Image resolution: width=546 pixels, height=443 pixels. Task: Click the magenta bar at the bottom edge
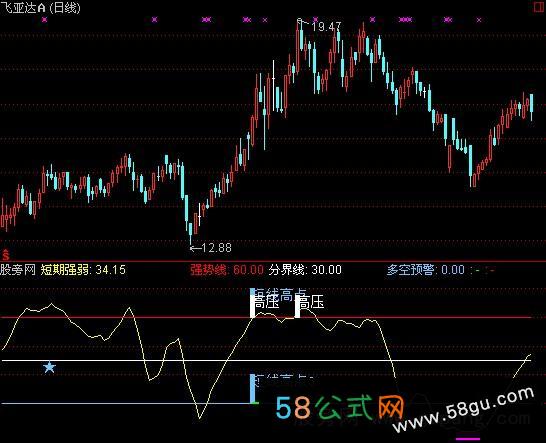click(468, 439)
